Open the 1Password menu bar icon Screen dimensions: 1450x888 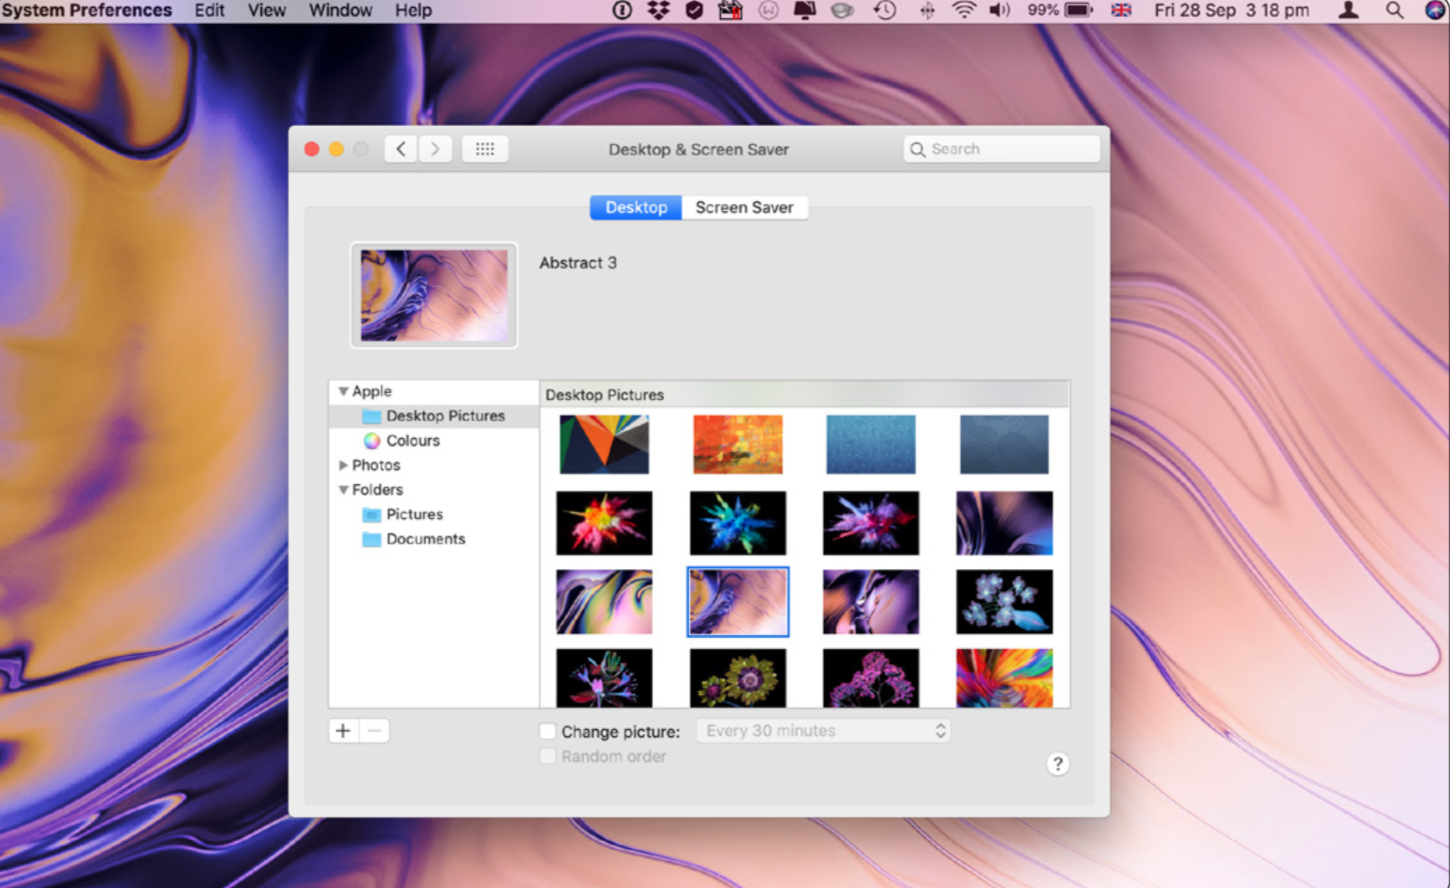(622, 10)
